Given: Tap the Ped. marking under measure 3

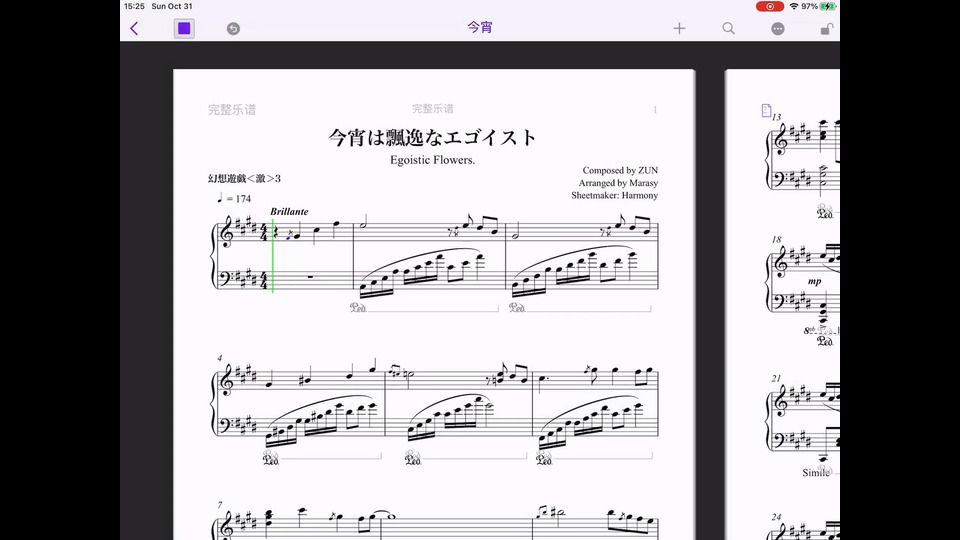Looking at the screenshot, I should pos(517,307).
